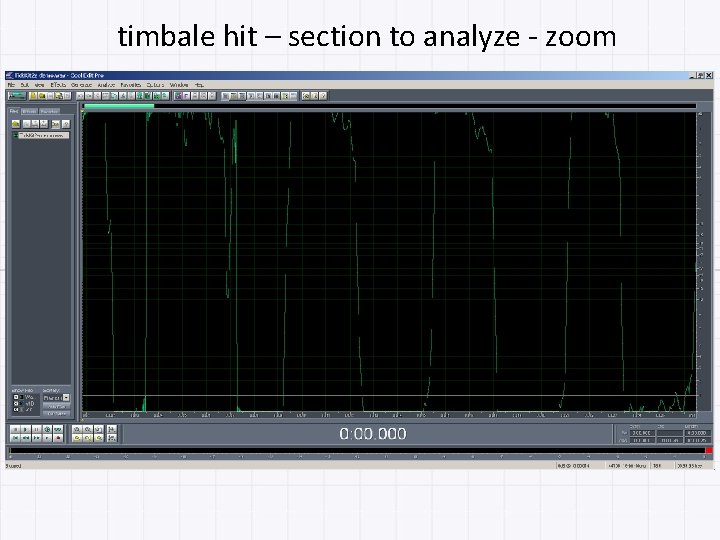Click the question mark Help icon in the Files panel
Viewport: 720px width, 540px height.
point(66,124)
